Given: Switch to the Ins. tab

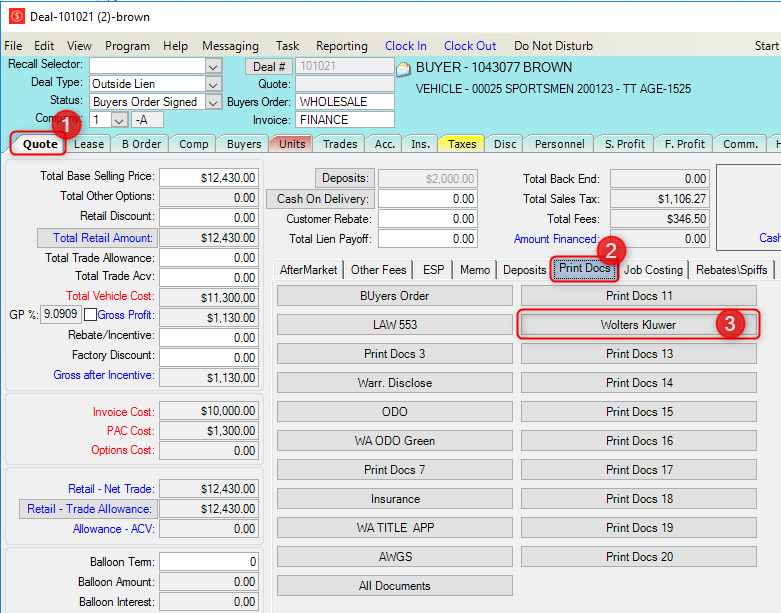Looking at the screenshot, I should click(420, 144).
